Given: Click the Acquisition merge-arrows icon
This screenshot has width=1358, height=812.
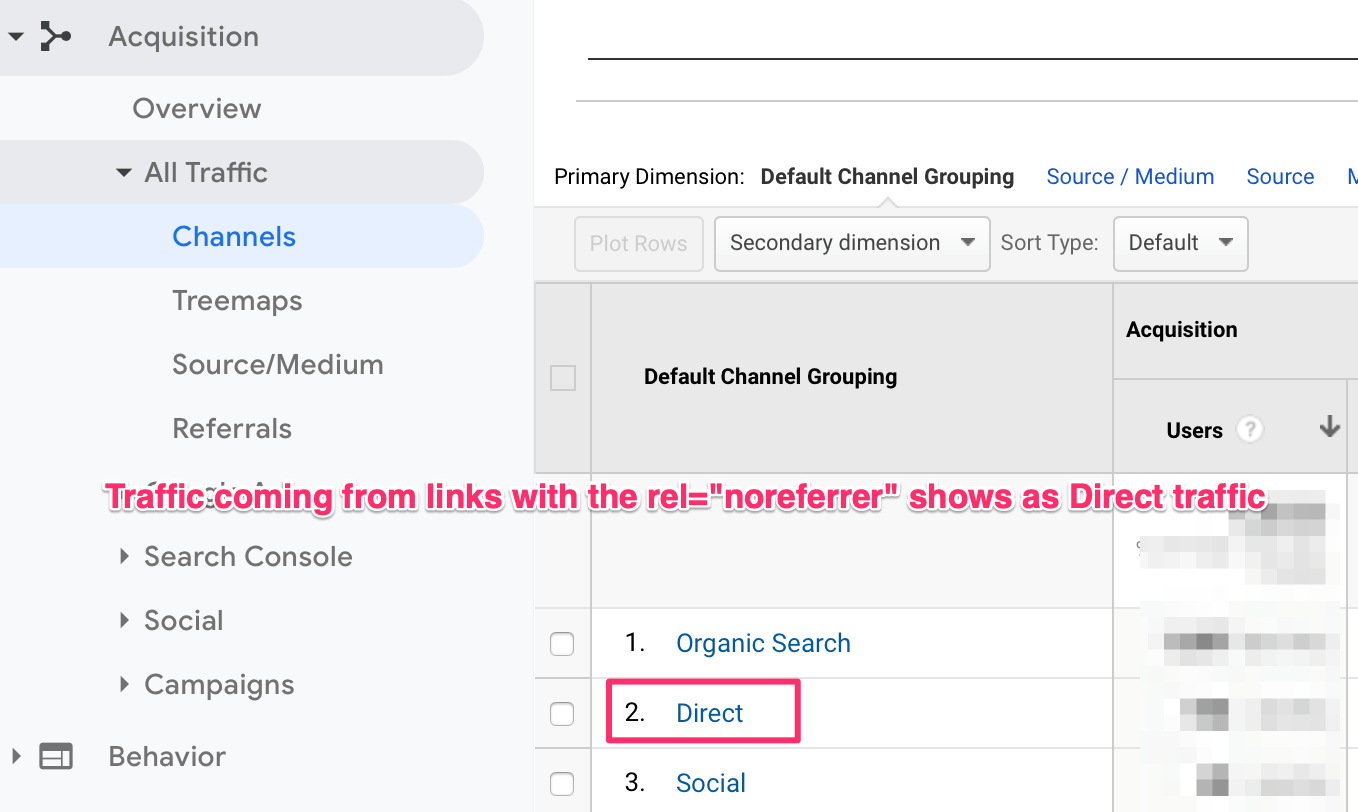Looking at the screenshot, I should 55,37.
